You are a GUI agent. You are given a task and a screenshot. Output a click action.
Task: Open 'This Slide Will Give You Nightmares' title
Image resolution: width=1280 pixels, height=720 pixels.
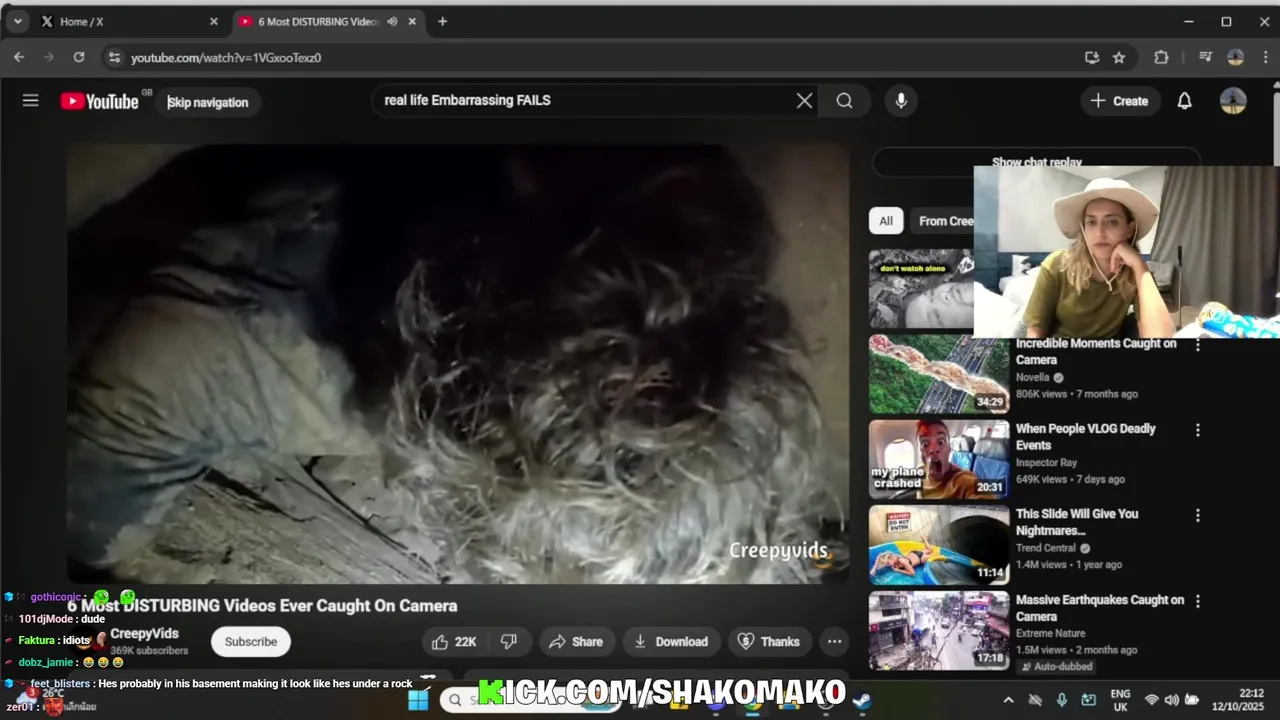click(1077, 522)
